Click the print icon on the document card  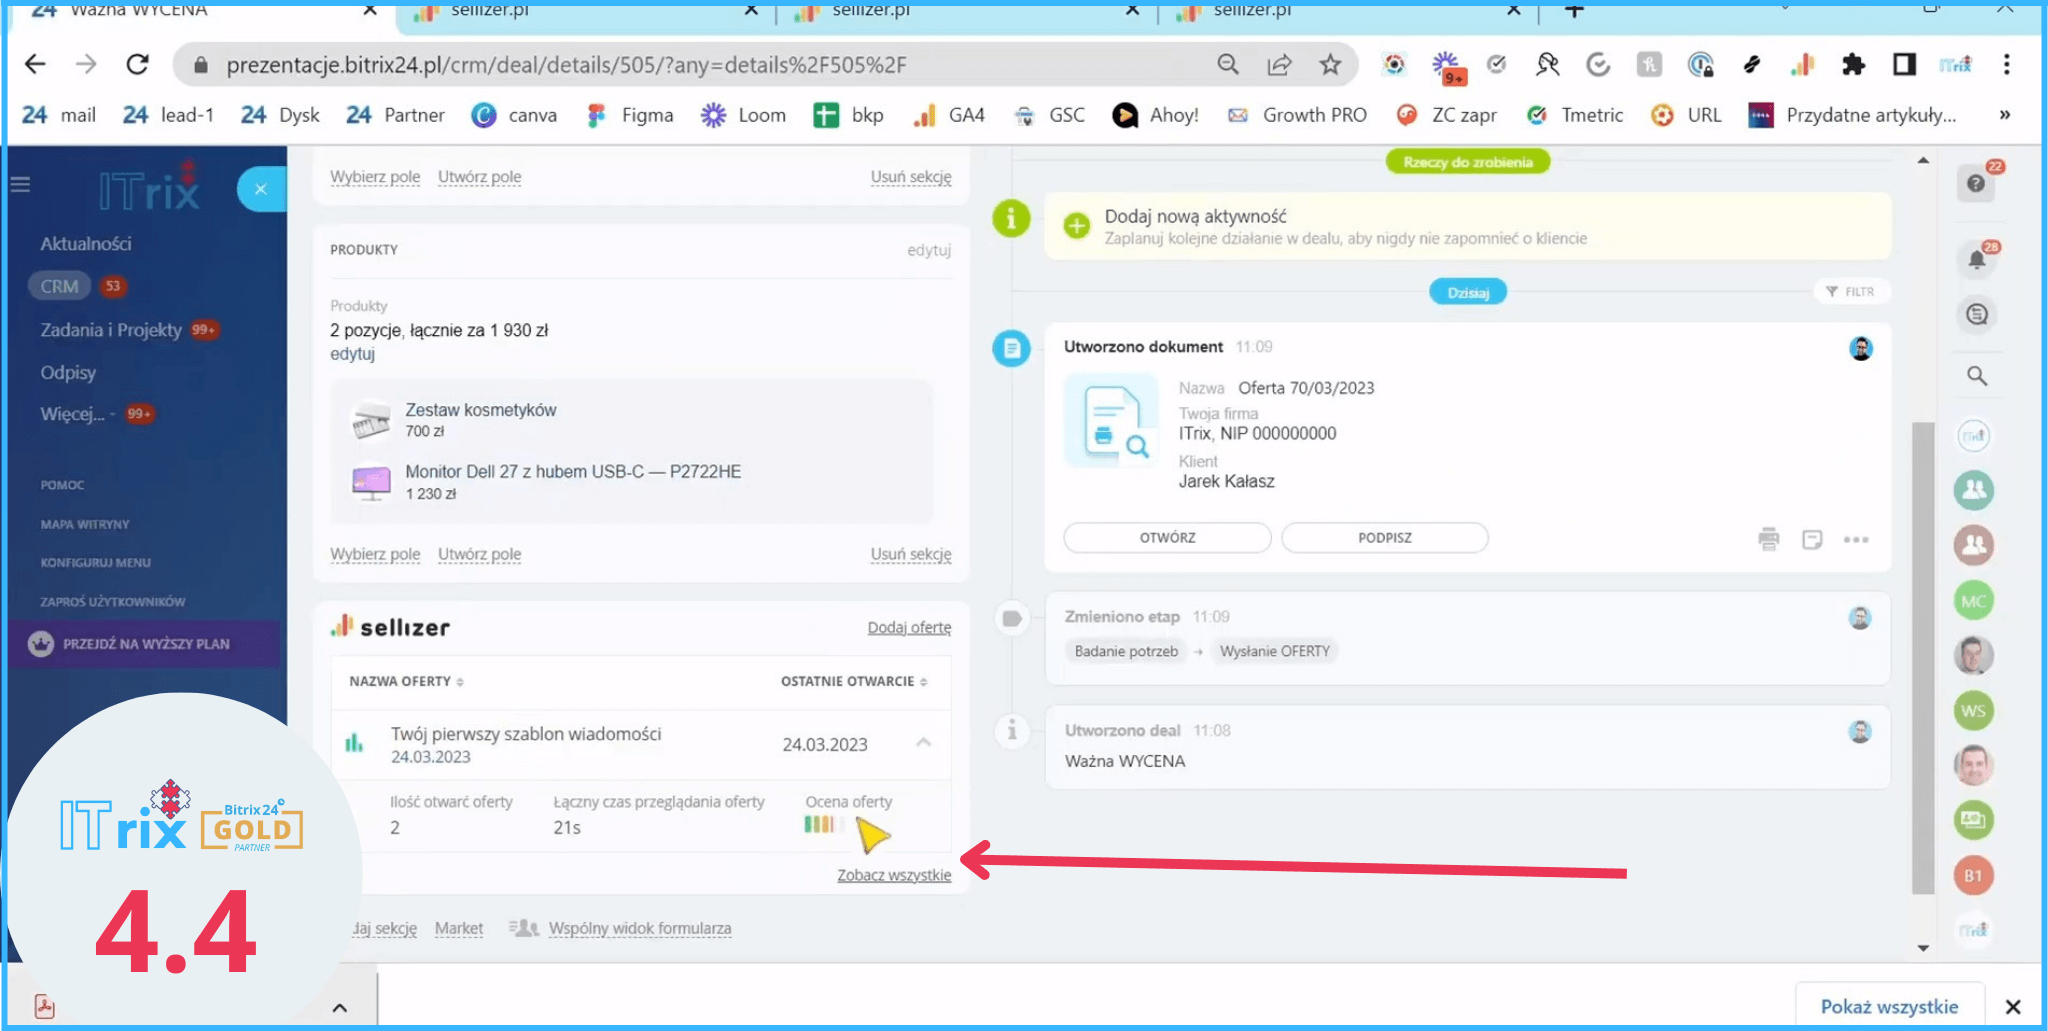(x=1768, y=539)
